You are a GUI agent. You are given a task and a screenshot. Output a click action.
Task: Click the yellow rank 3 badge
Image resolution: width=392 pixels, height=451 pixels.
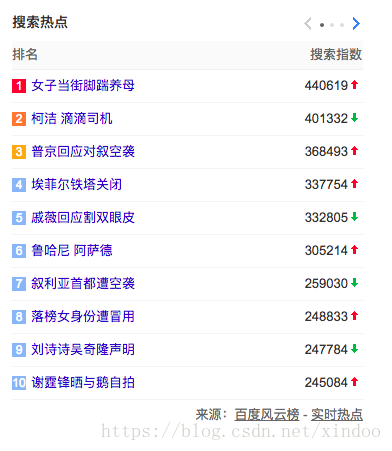(19, 152)
